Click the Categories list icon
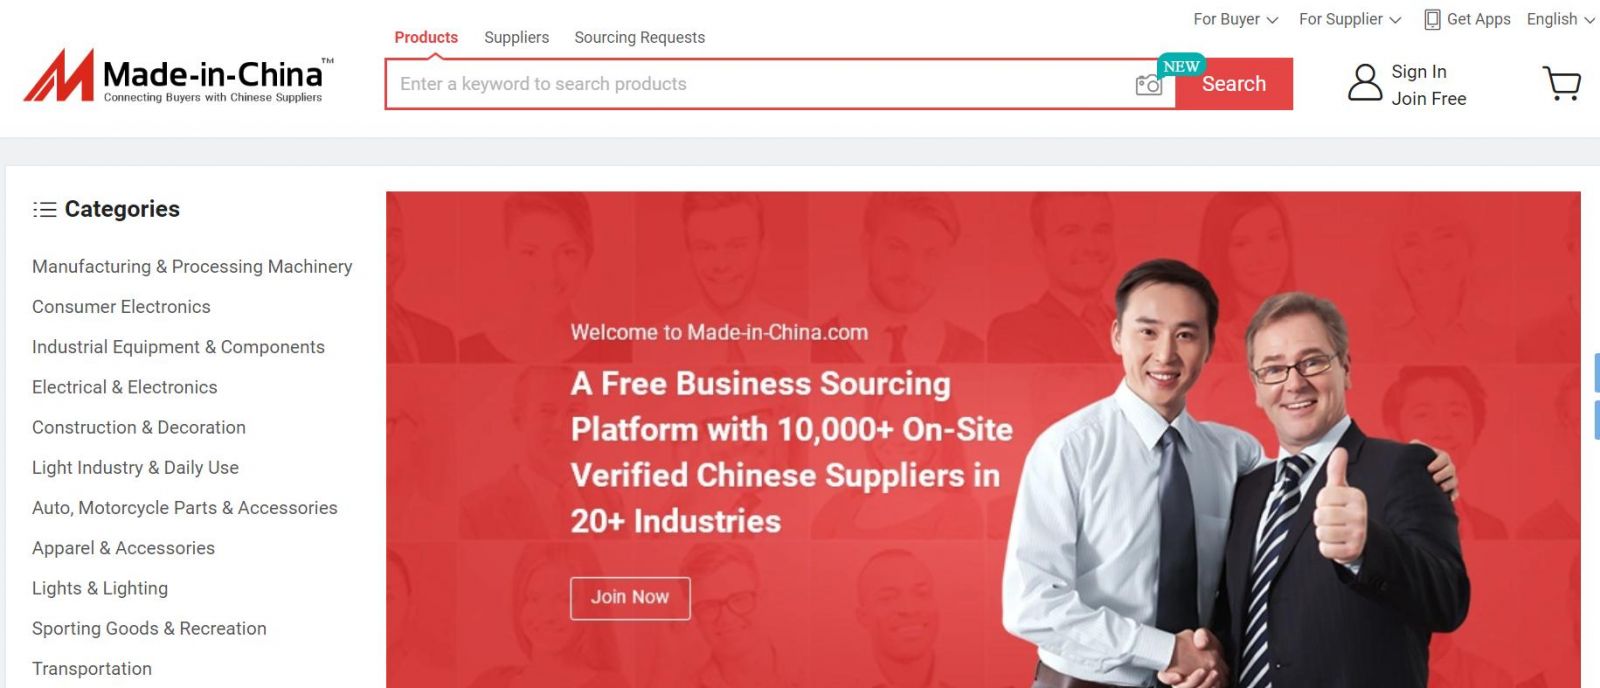This screenshot has height=688, width=1600. pos(44,209)
